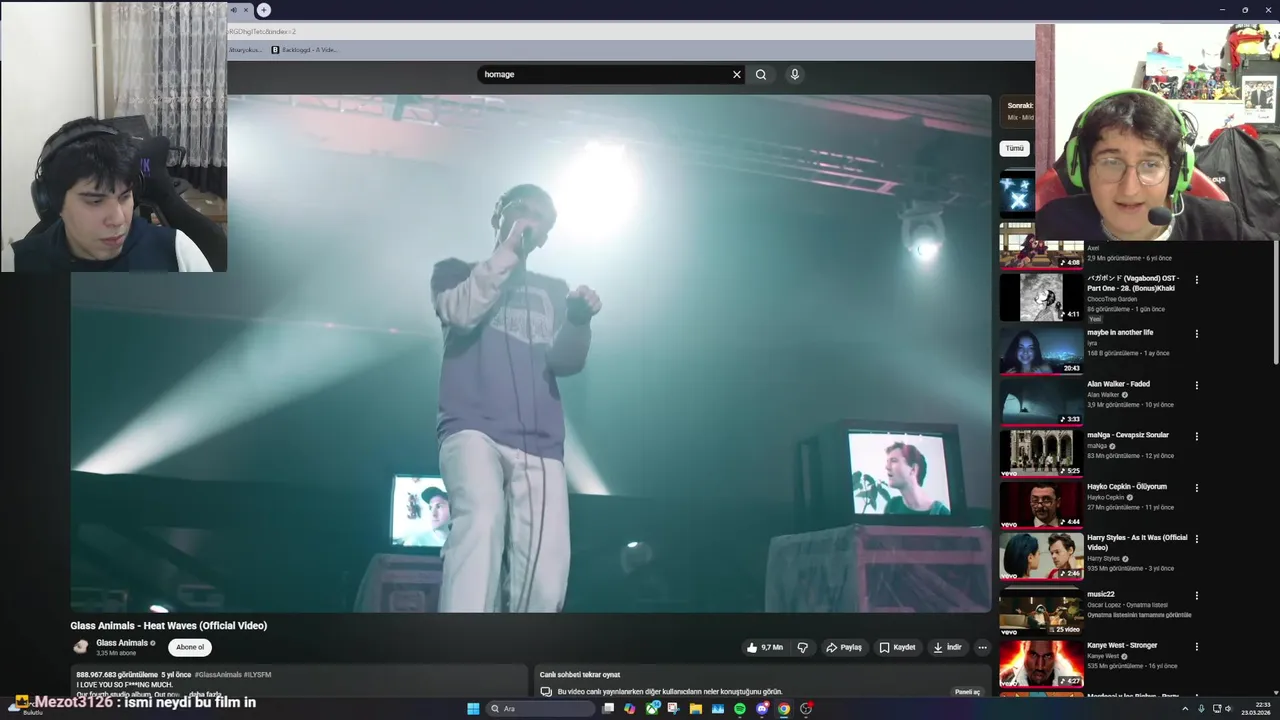Expand description with daha fazla
Viewport: 1280px width, 720px height.
pyautogui.click(x=205, y=694)
